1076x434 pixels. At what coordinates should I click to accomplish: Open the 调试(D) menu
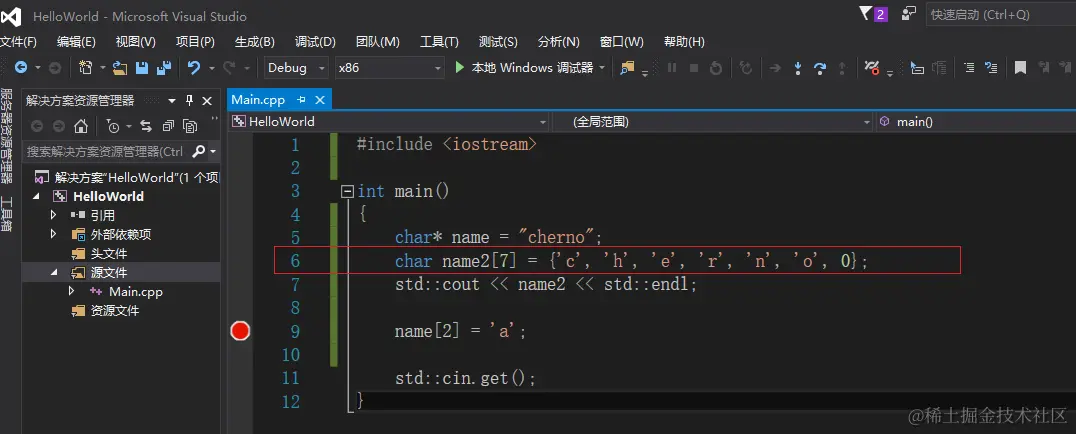point(315,42)
